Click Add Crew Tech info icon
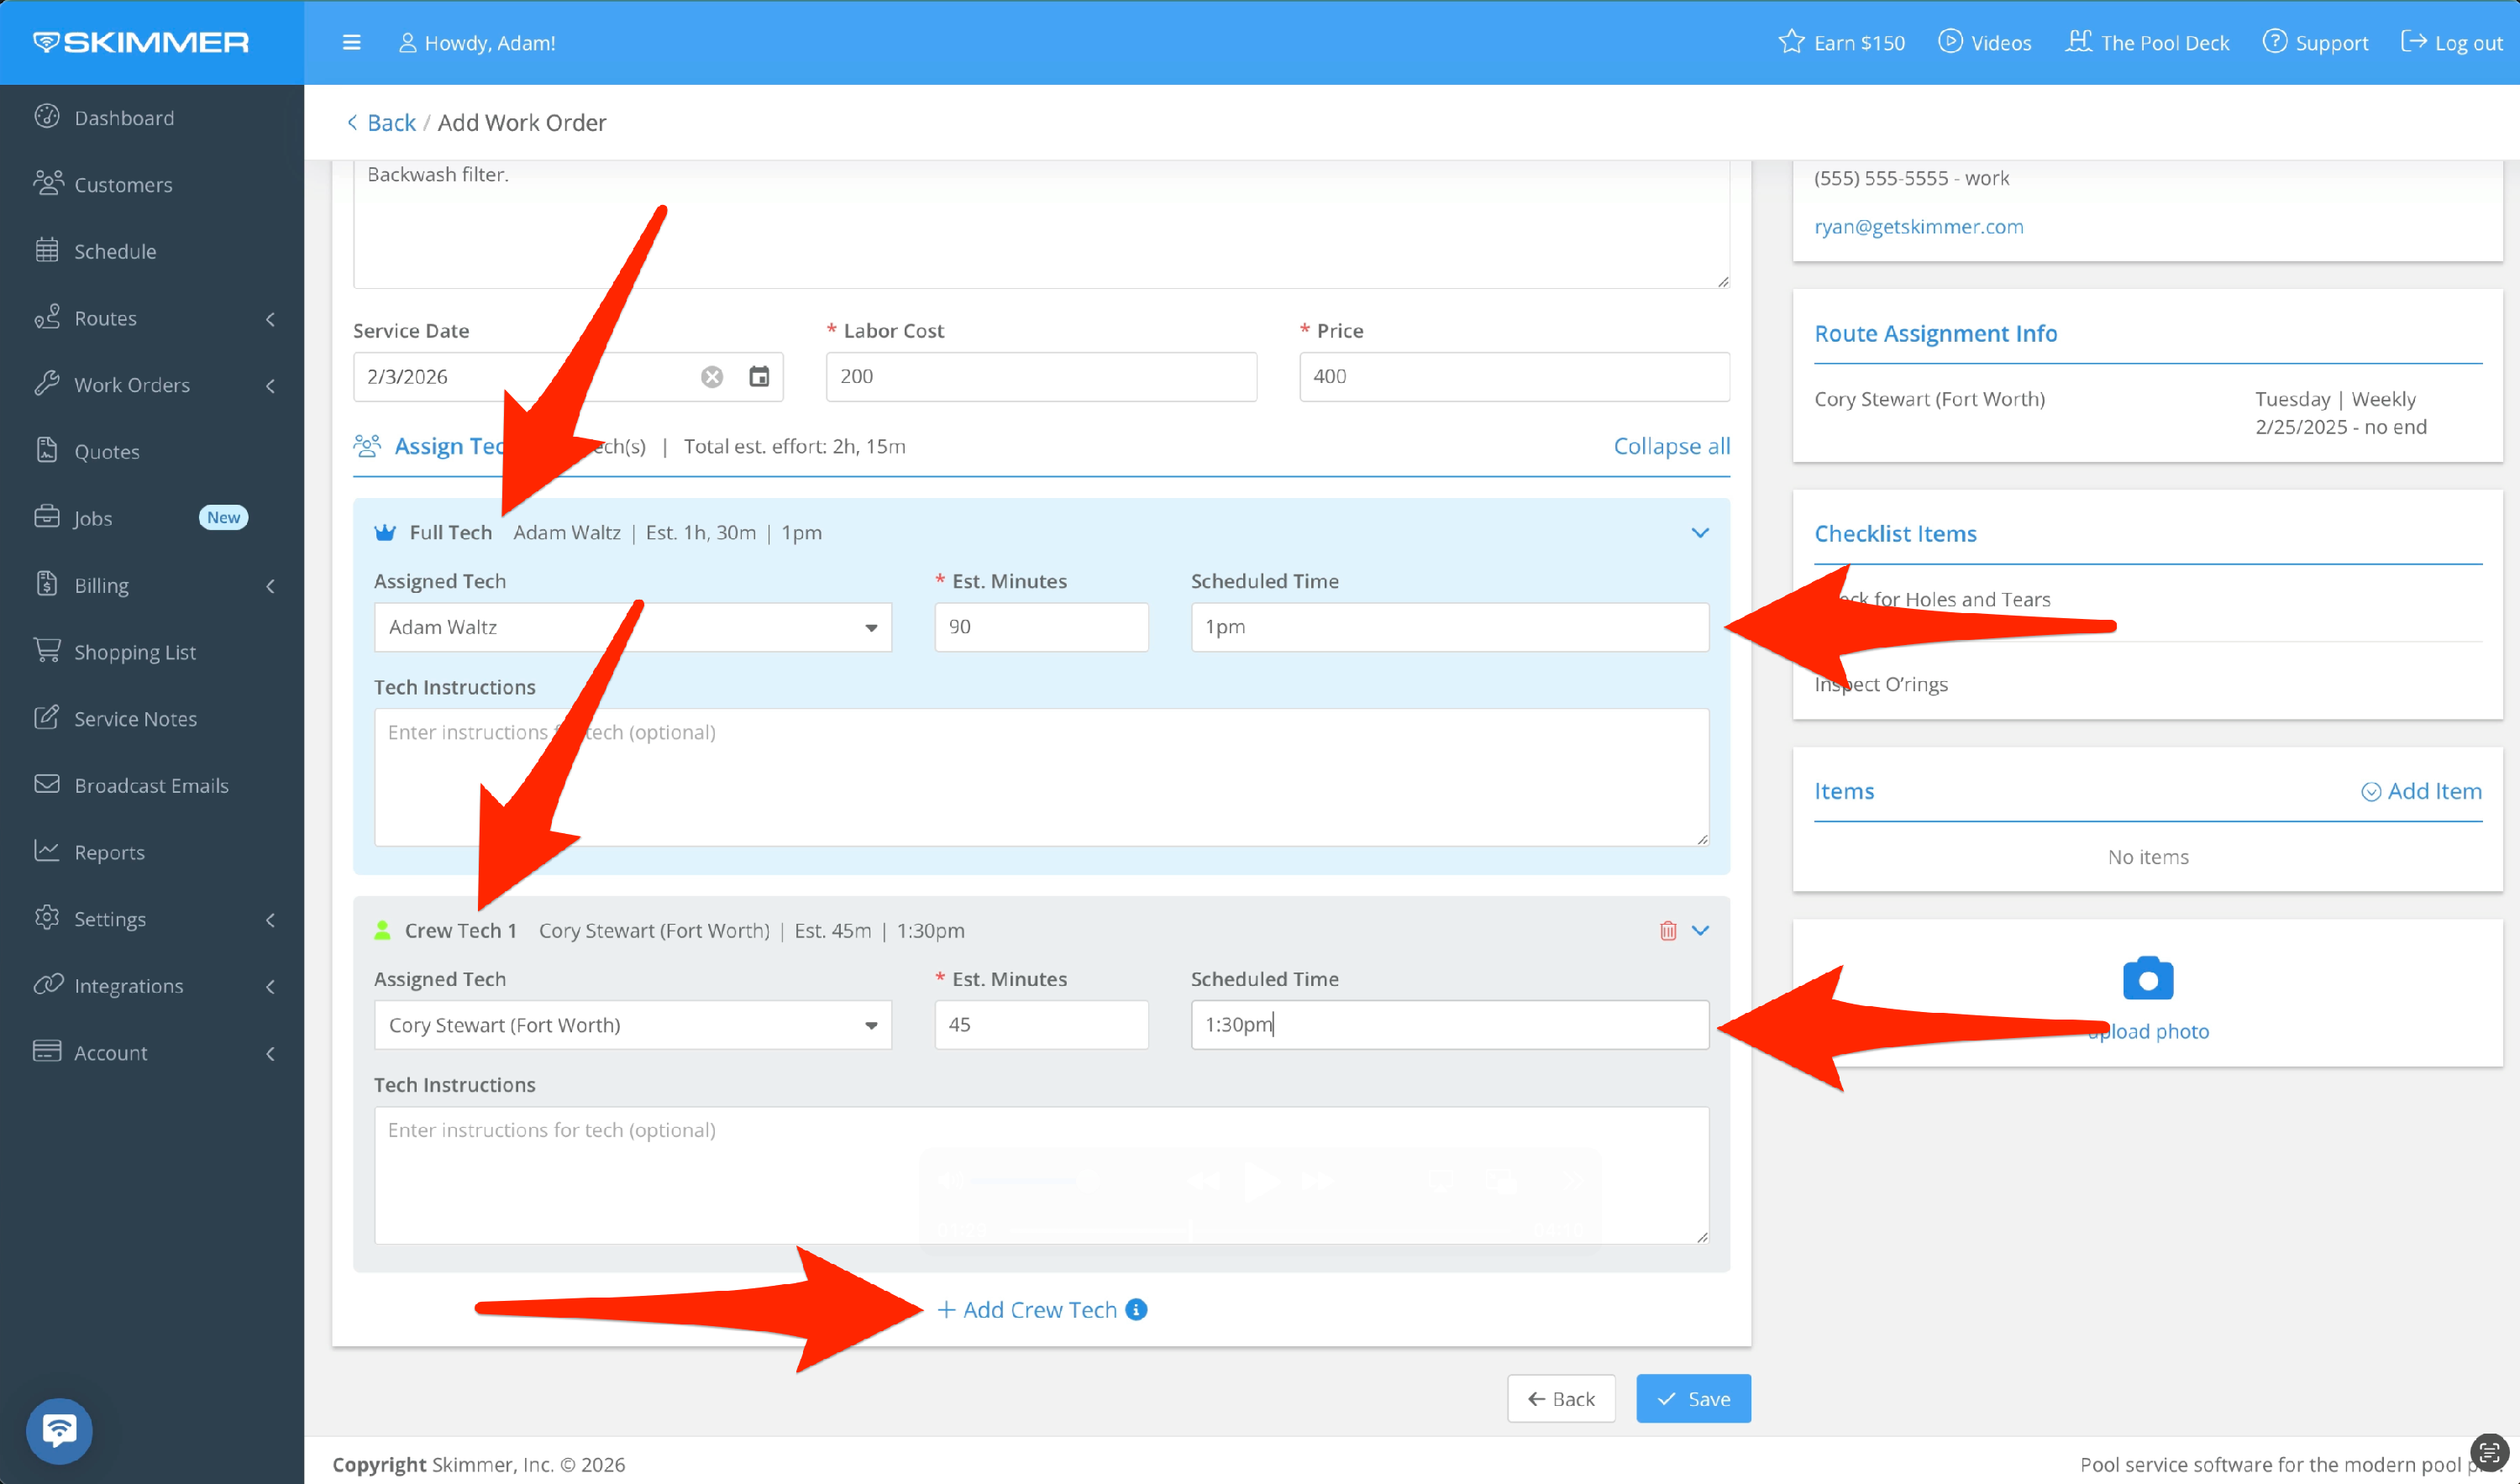2520x1484 pixels. click(x=1136, y=1310)
